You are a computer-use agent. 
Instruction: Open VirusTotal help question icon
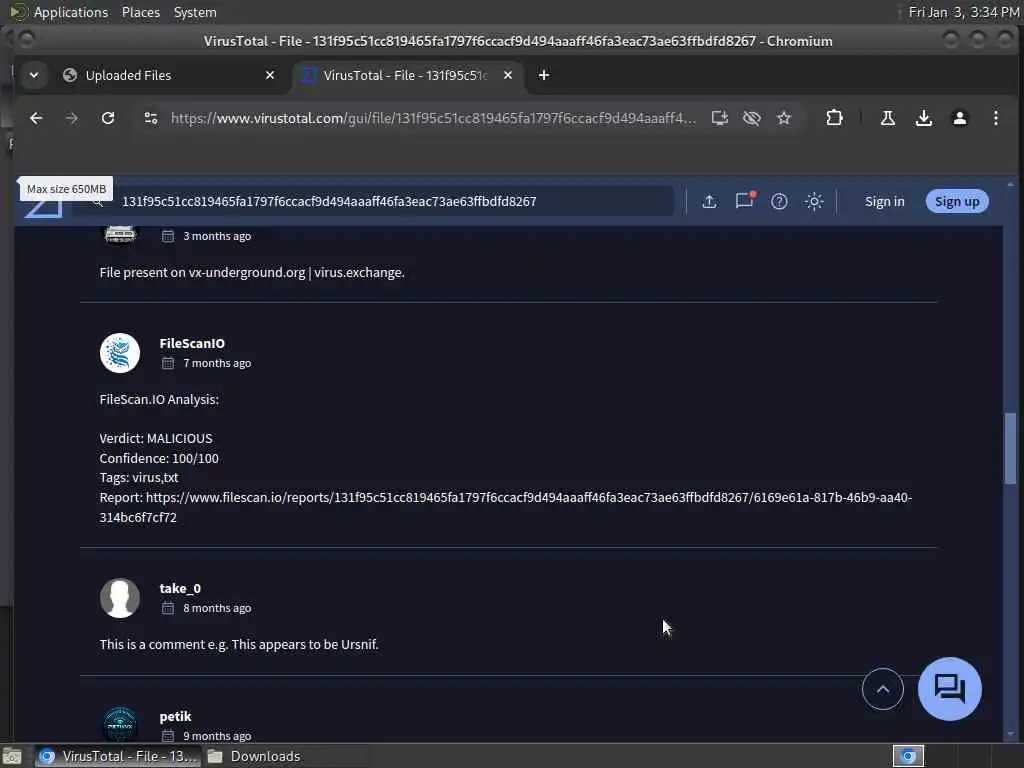click(779, 201)
